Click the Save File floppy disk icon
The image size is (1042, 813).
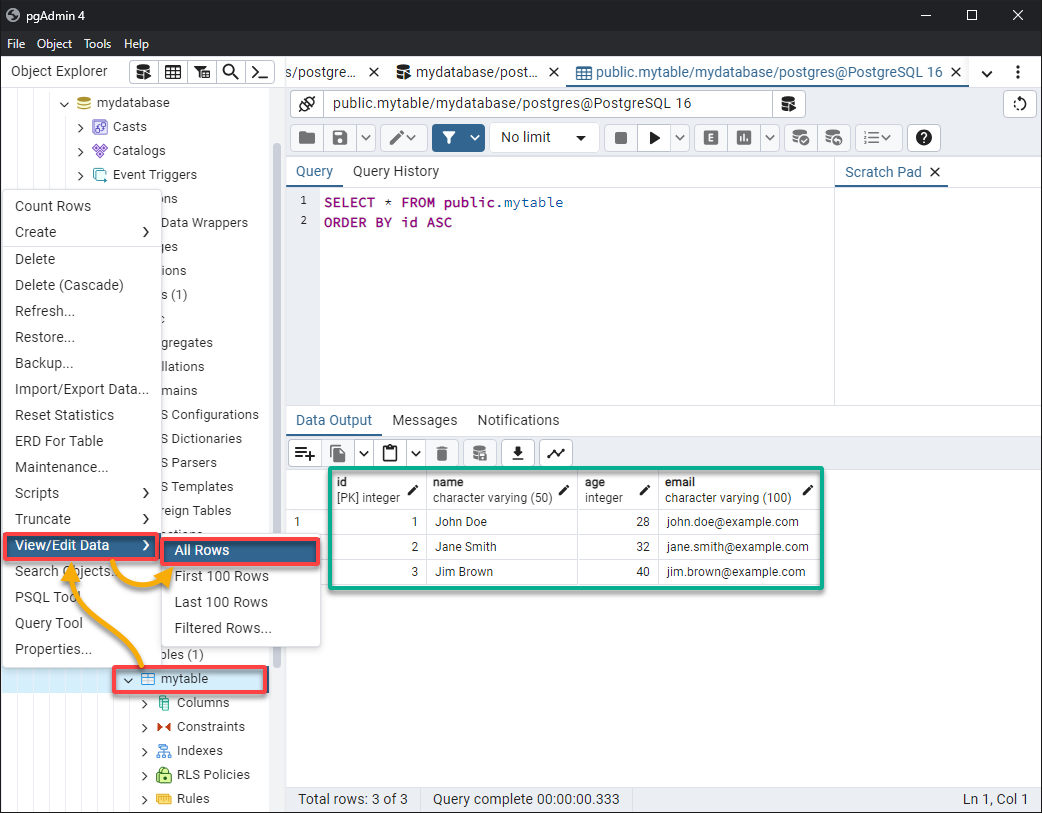pos(340,138)
